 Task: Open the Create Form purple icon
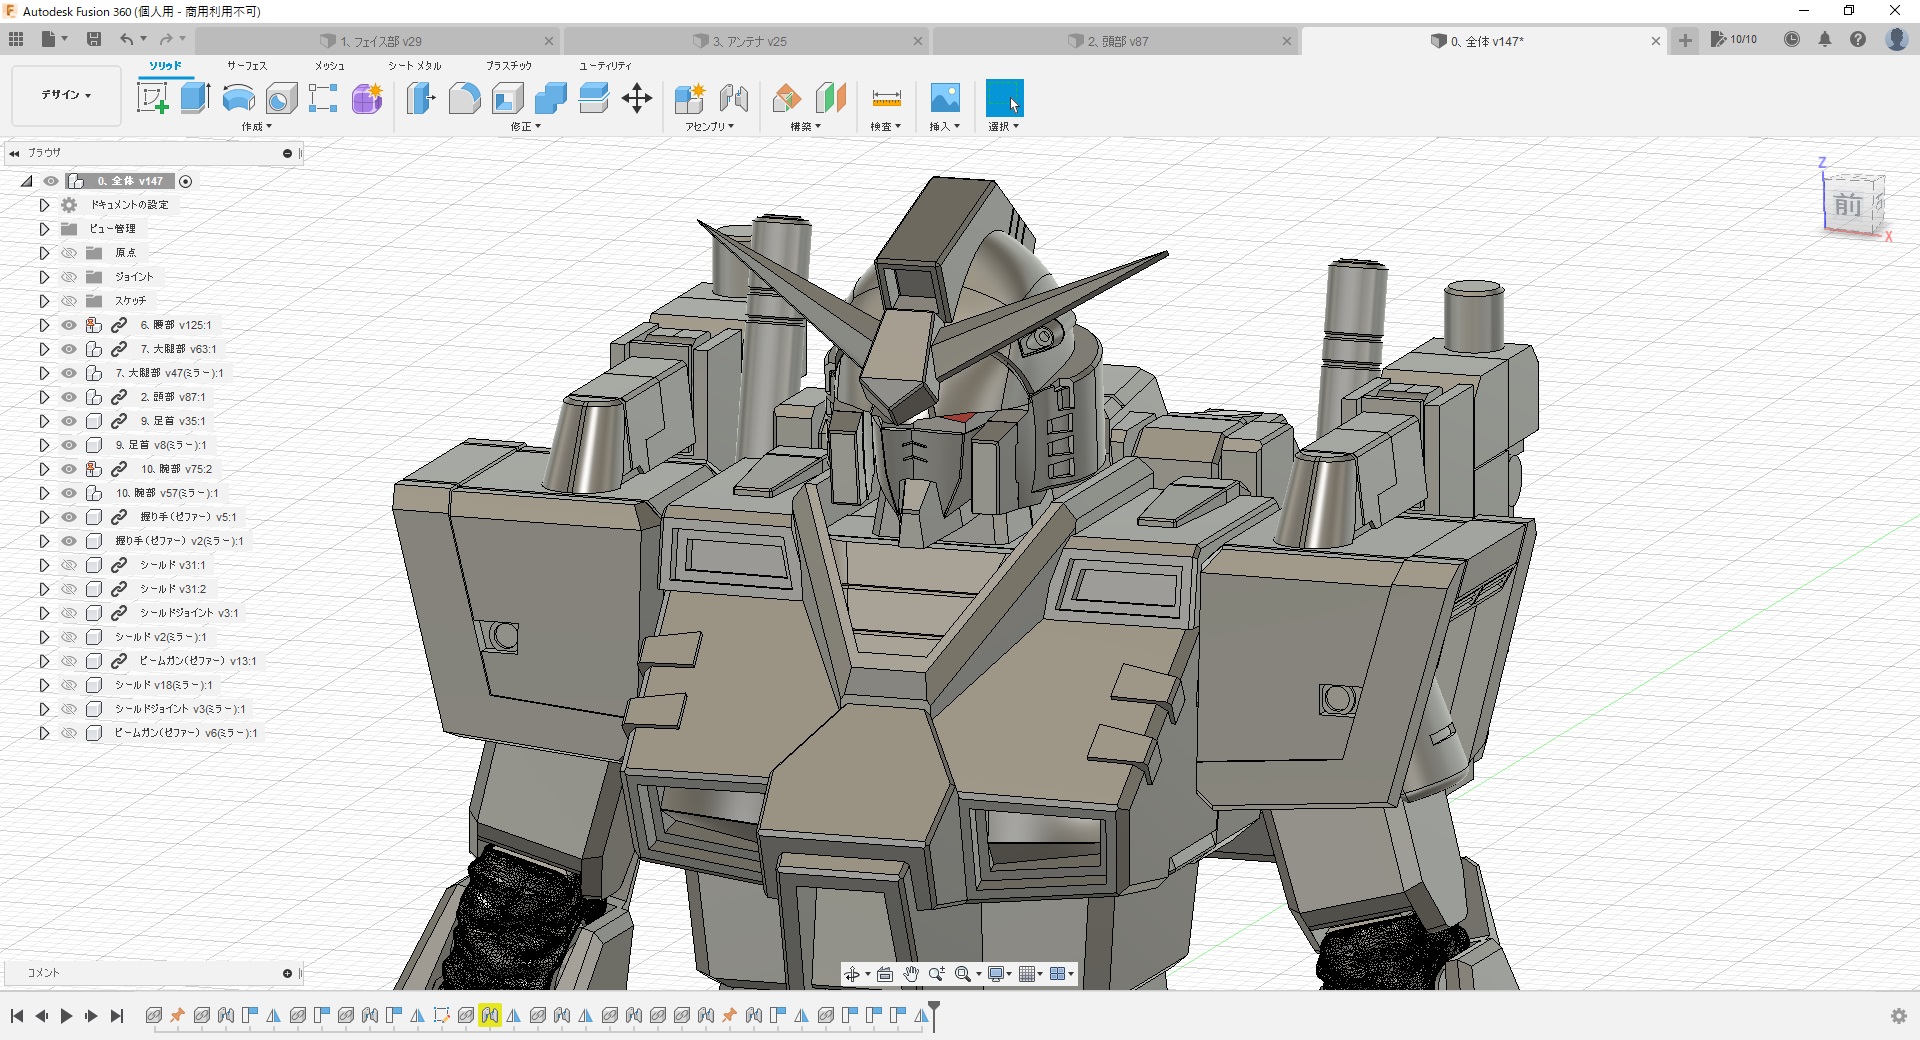pos(367,98)
